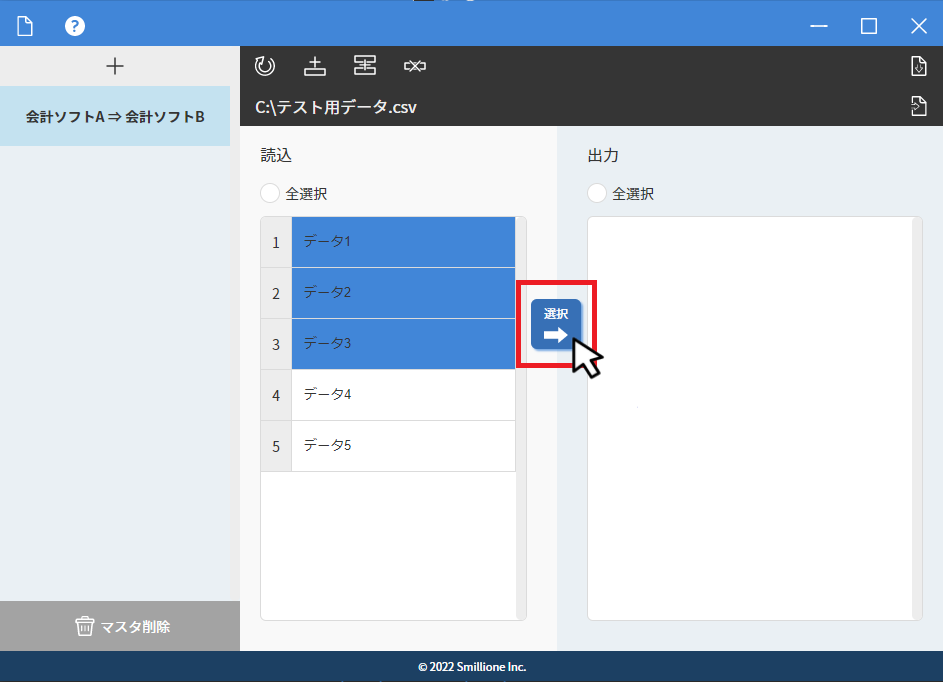
Task: Open help via question mark icon
Action: pos(75,26)
